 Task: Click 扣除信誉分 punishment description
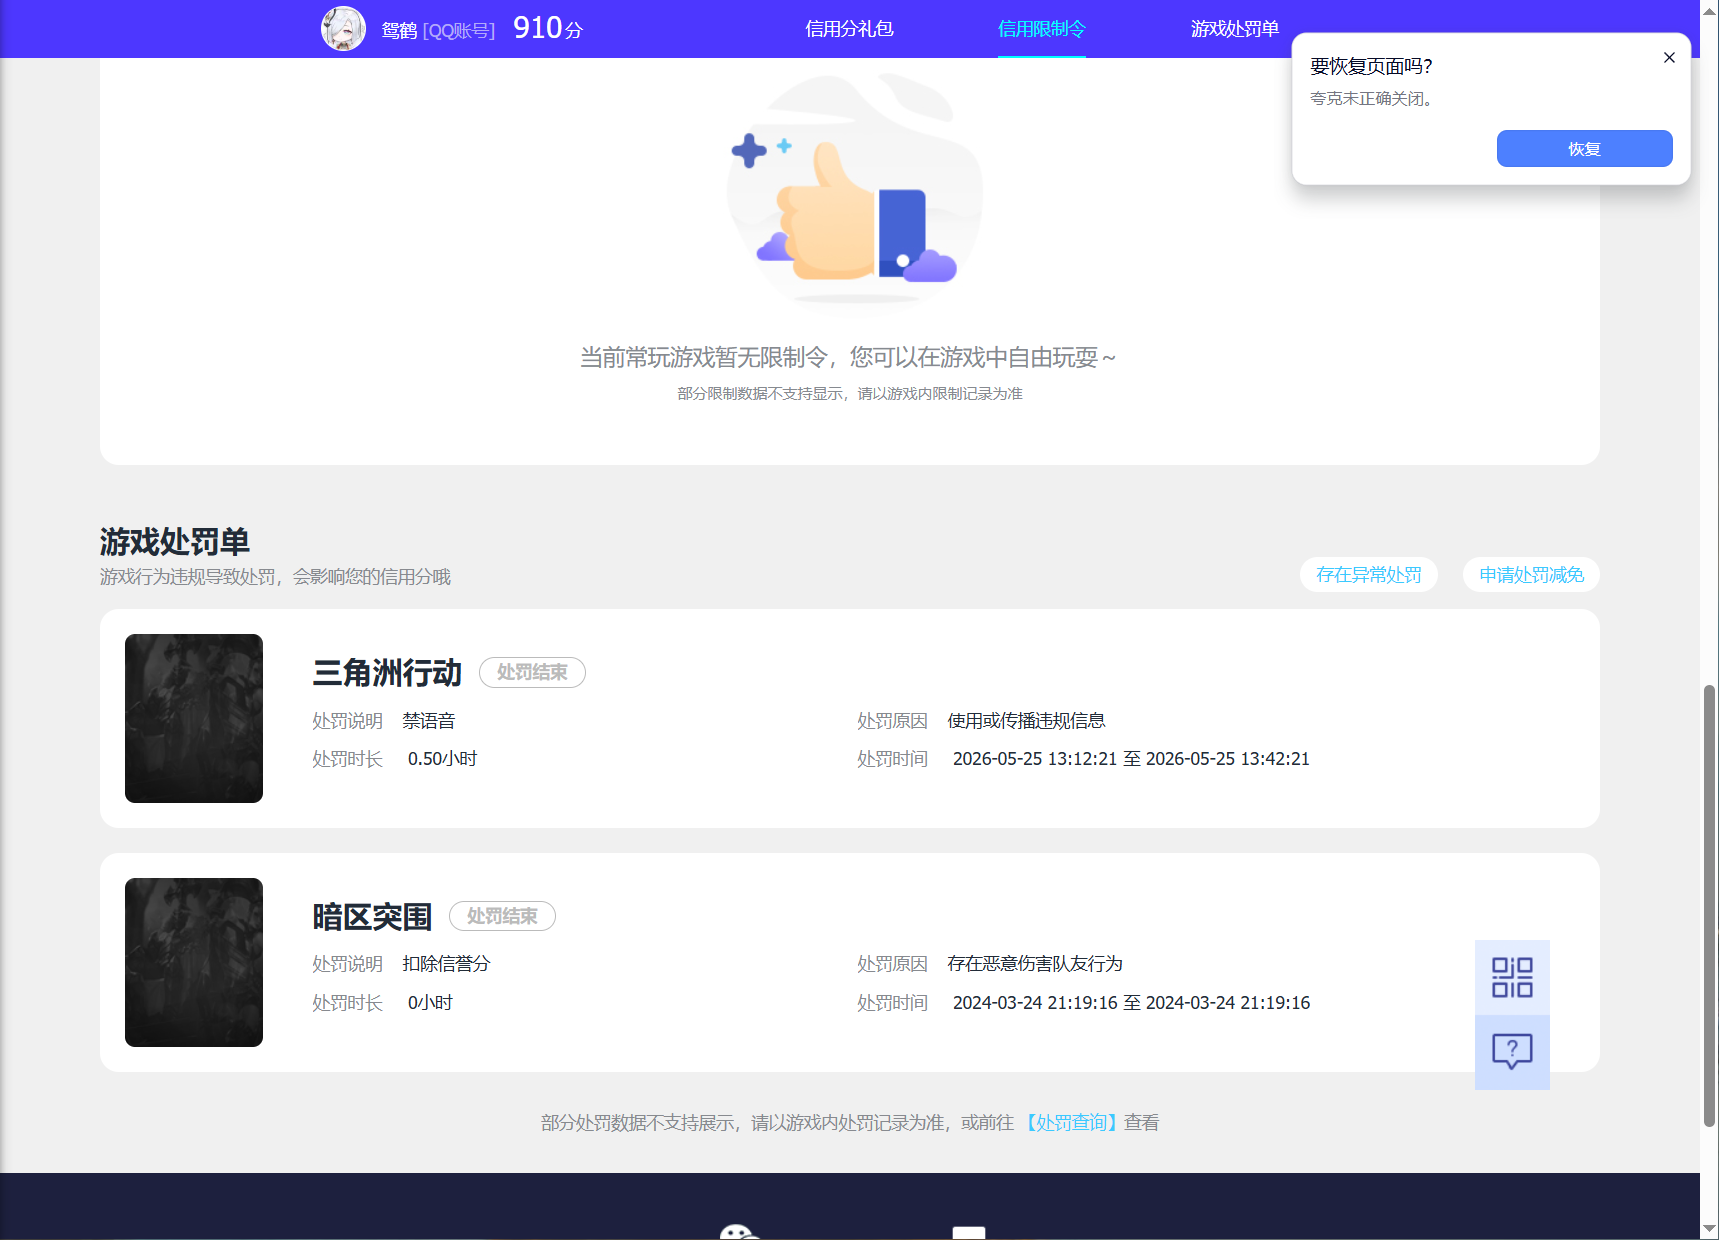click(x=446, y=964)
